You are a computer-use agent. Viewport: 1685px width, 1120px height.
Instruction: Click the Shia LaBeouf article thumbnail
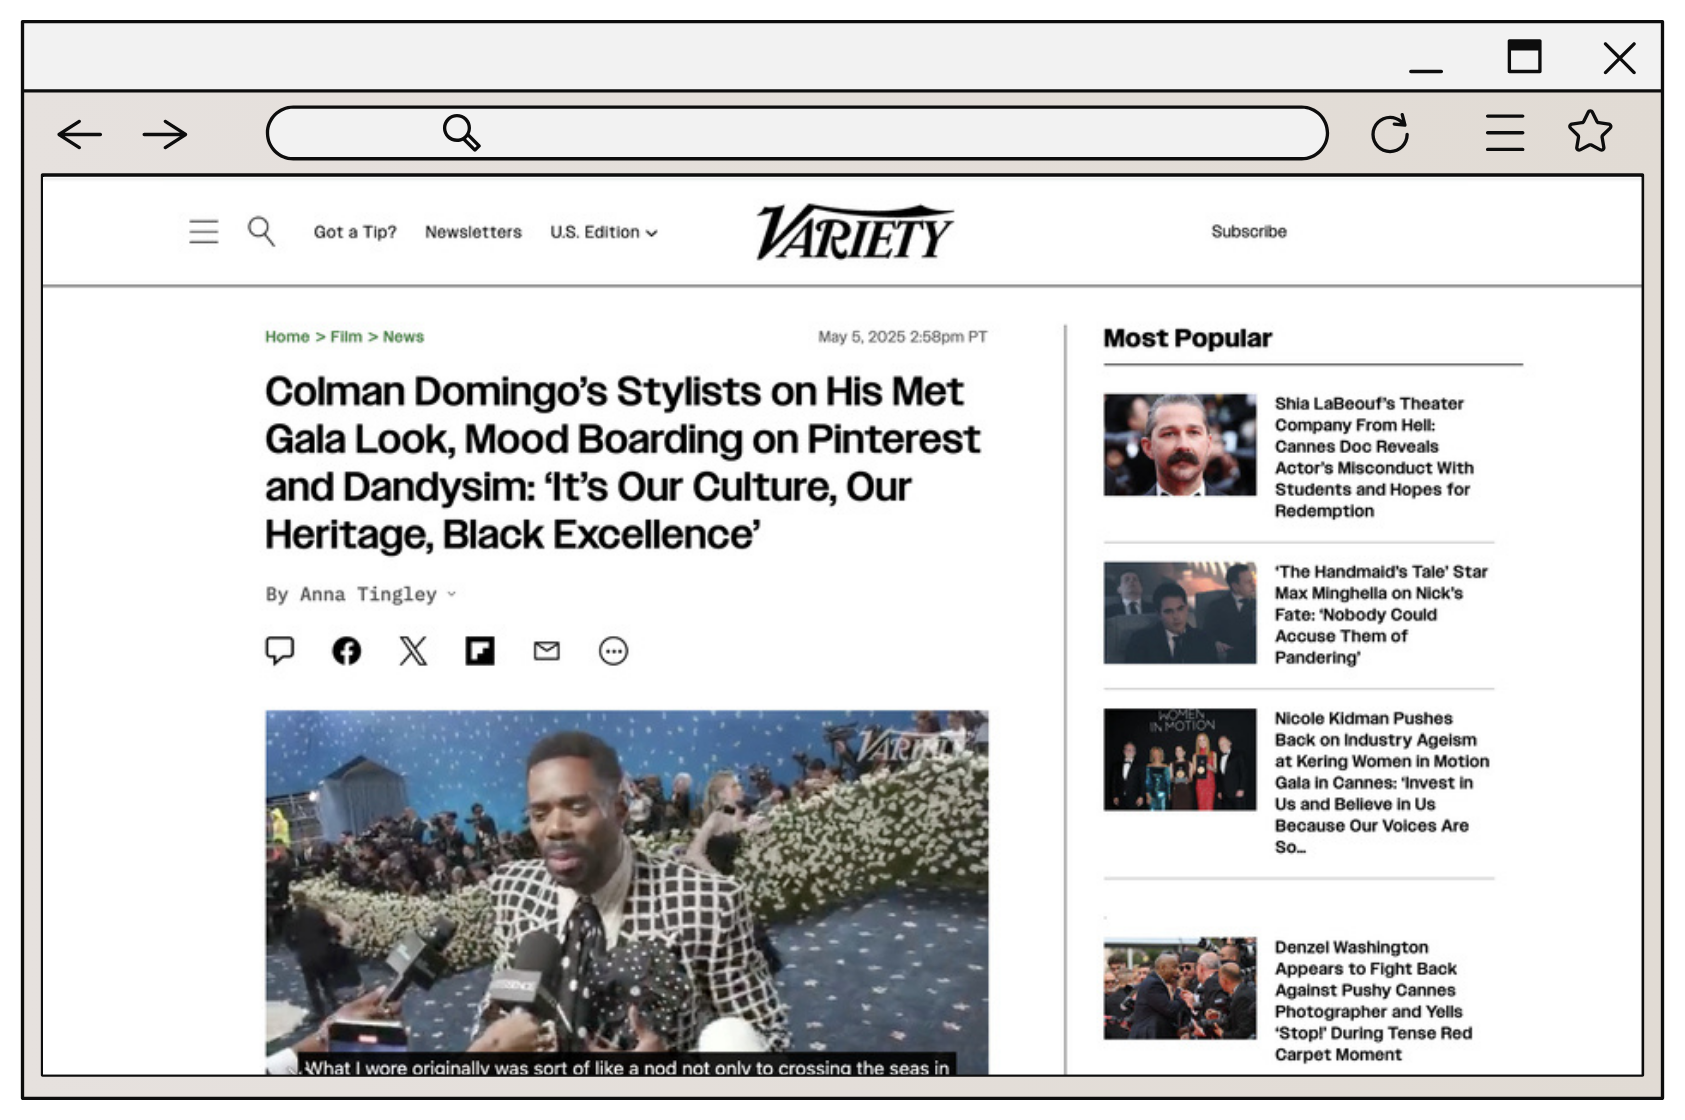[1178, 444]
